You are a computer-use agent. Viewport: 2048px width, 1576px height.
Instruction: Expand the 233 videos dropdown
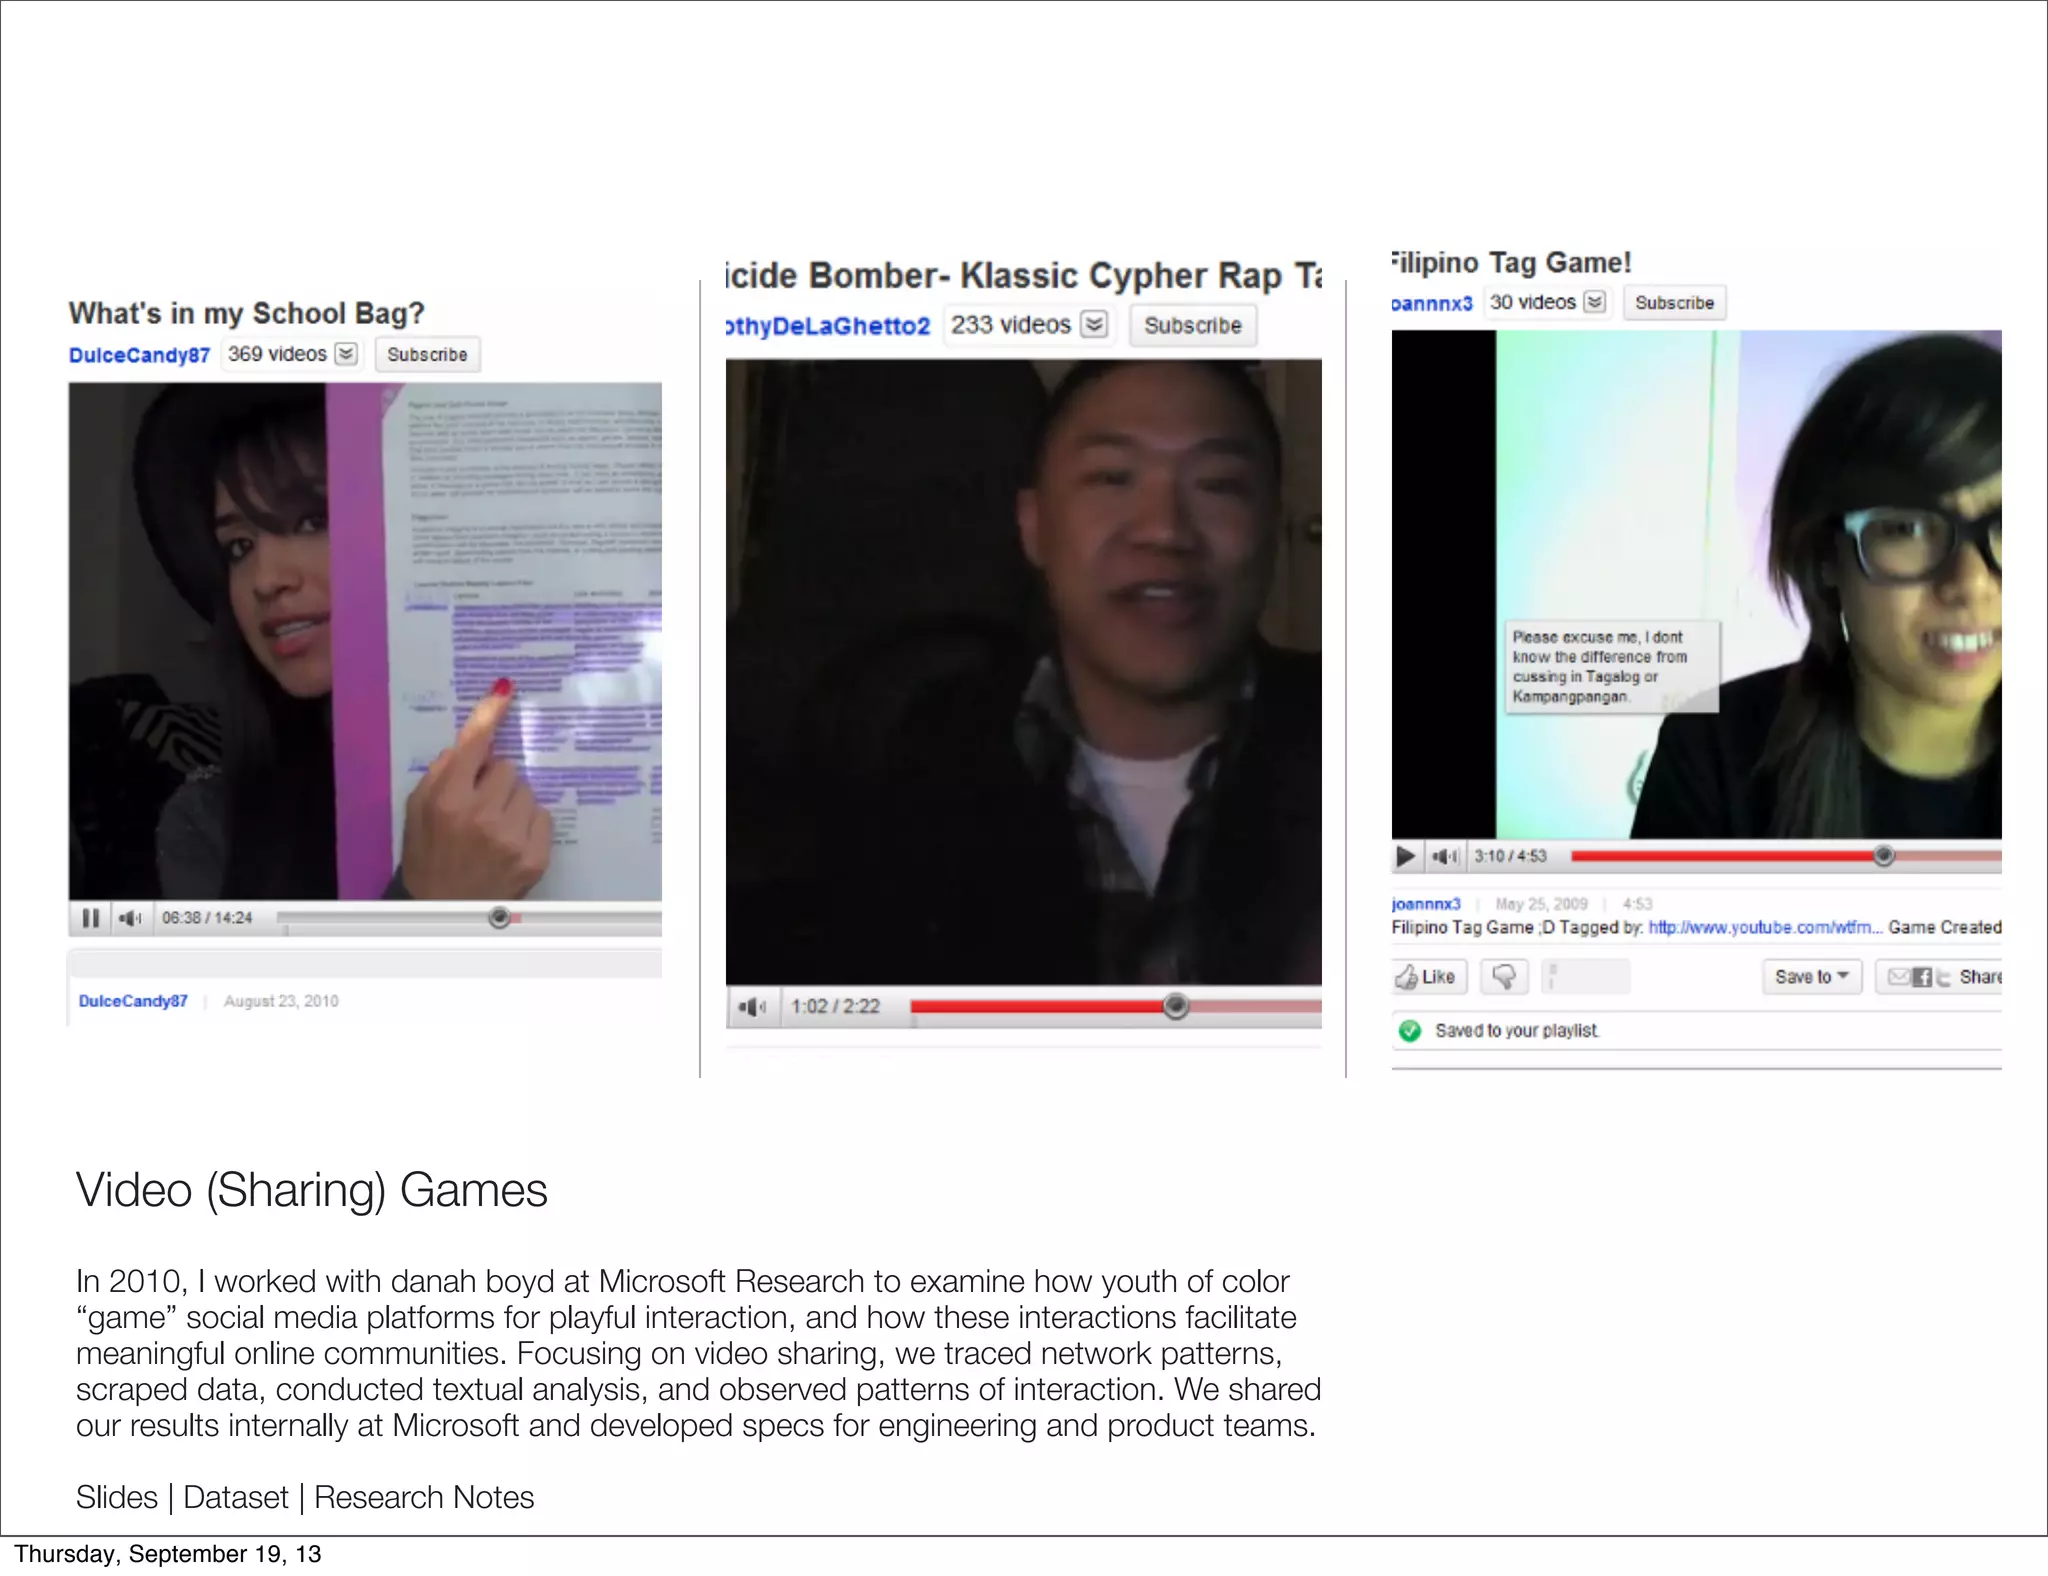(1095, 325)
